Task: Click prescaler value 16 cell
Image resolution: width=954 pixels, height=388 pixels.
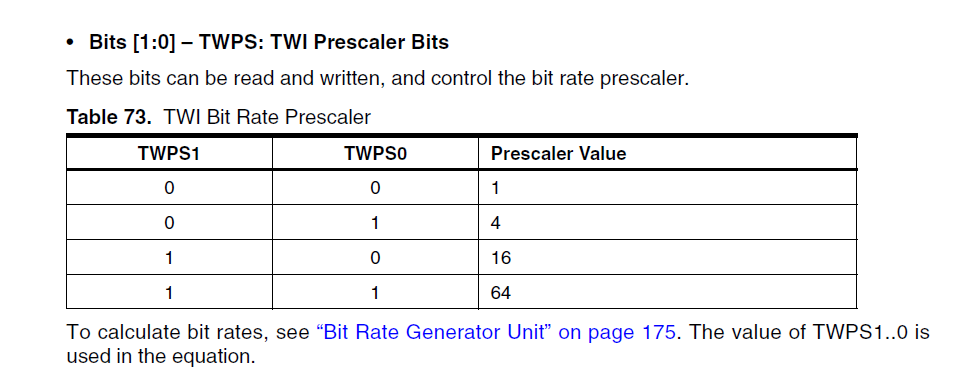Action: click(667, 257)
